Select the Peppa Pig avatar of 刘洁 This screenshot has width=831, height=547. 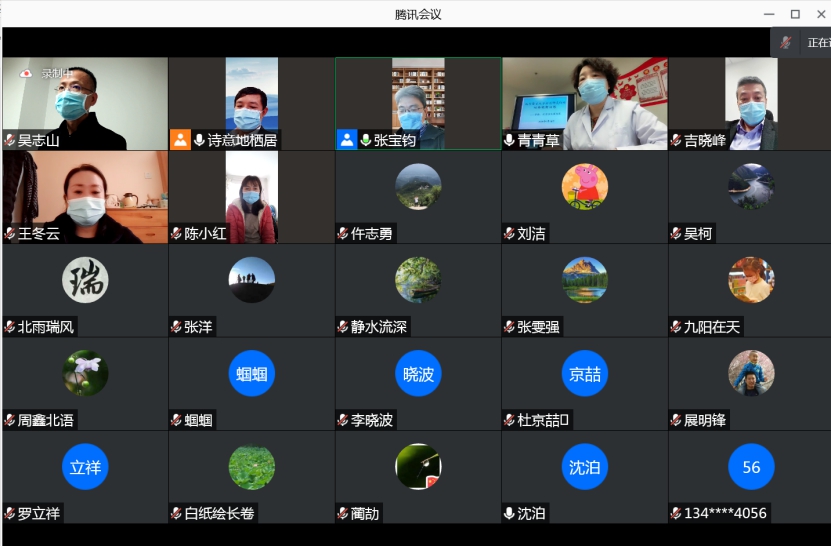coord(584,187)
